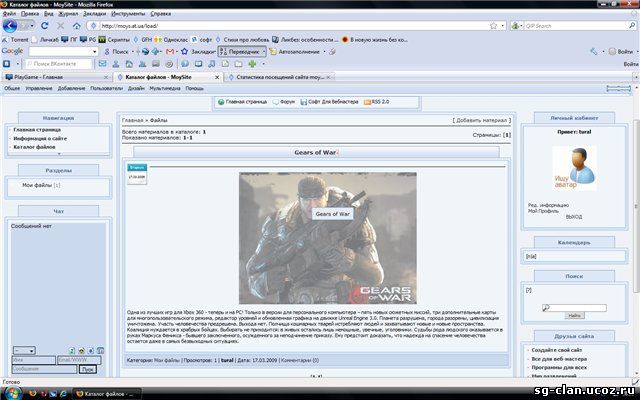The width and height of the screenshot is (640, 400).
Task: Click the Выход logout link
Action: pyautogui.click(x=574, y=217)
